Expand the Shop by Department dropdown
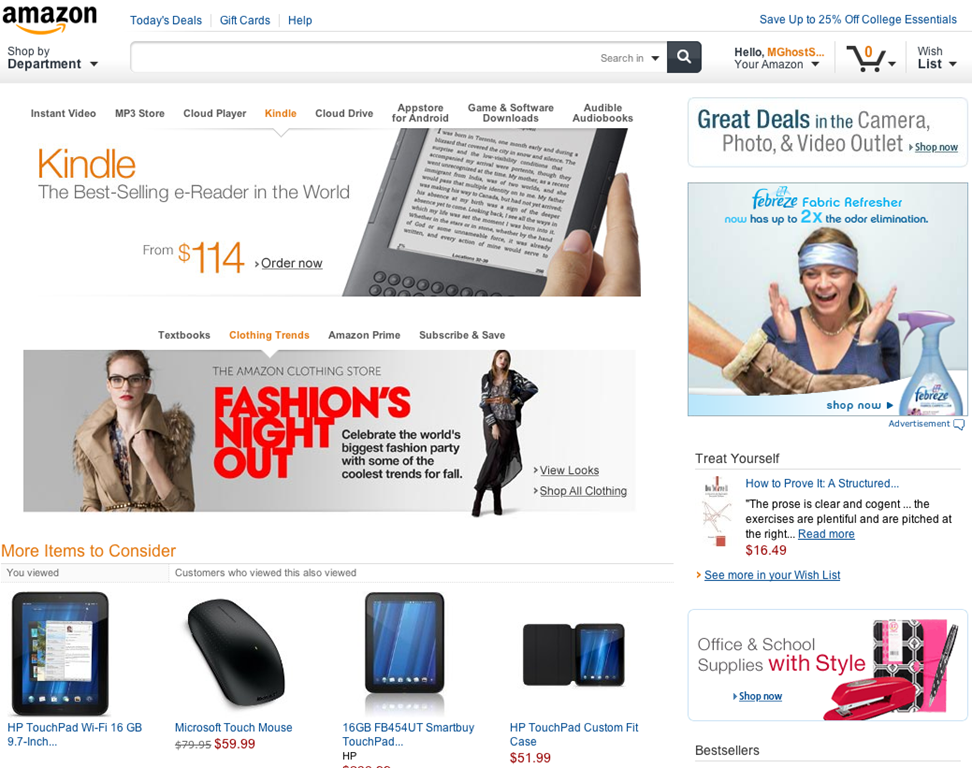This screenshot has height=768, width=972. click(x=53, y=58)
